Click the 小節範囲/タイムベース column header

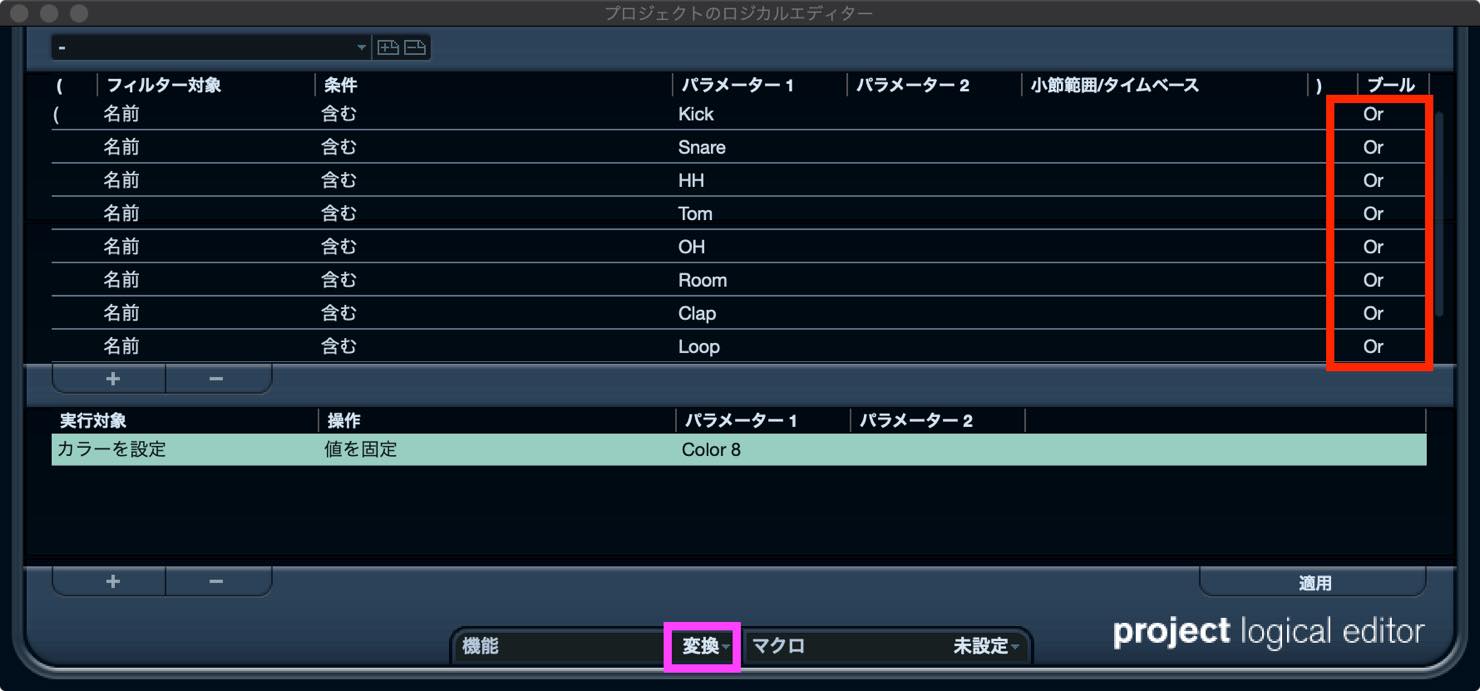tap(1114, 85)
